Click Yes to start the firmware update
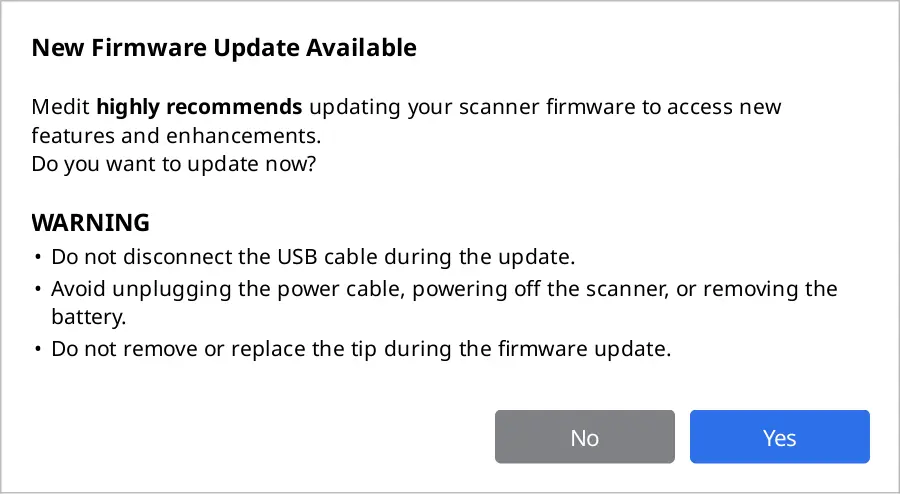The width and height of the screenshot is (900, 494). (779, 437)
